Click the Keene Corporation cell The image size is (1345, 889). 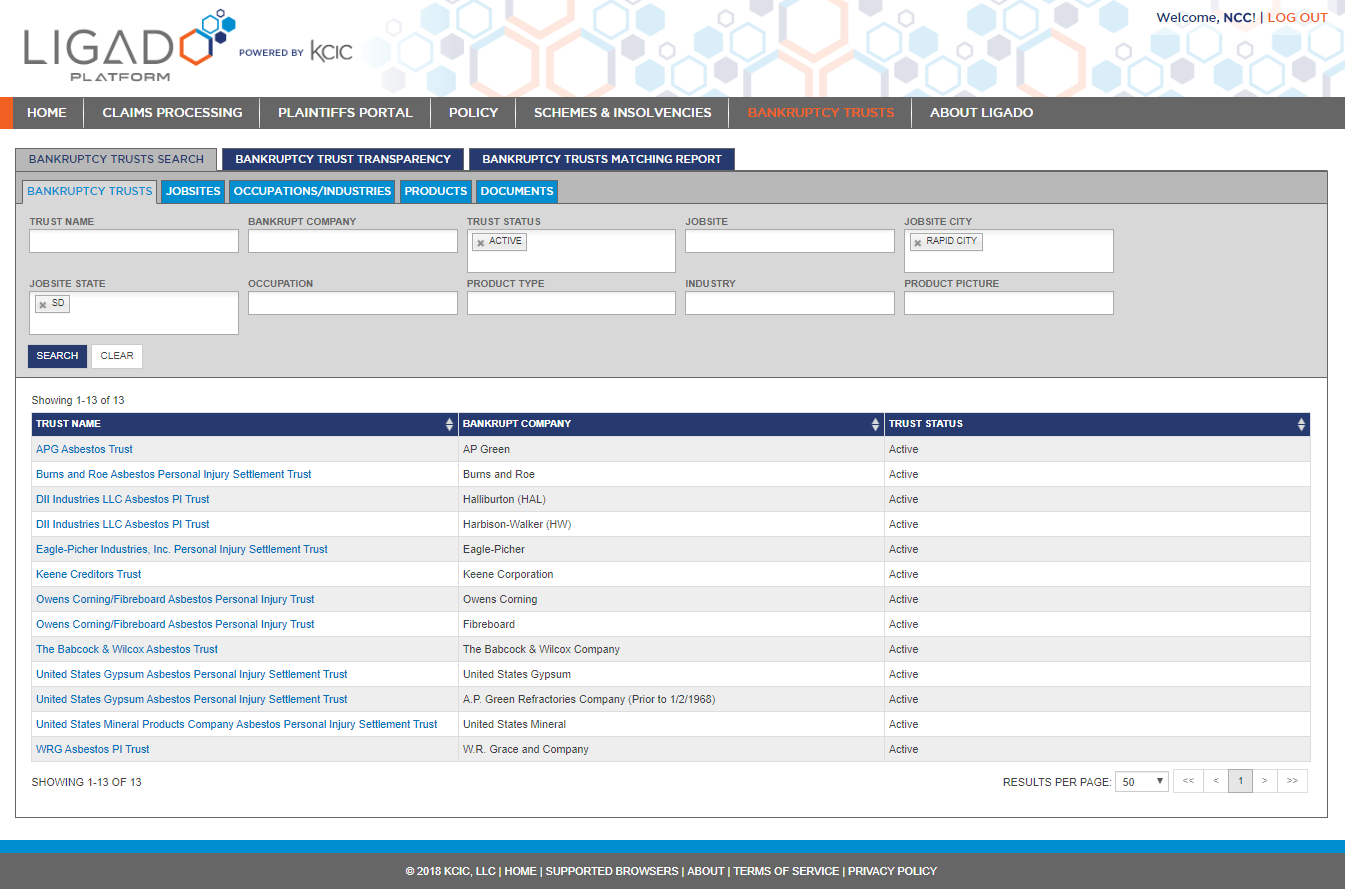tap(671, 574)
